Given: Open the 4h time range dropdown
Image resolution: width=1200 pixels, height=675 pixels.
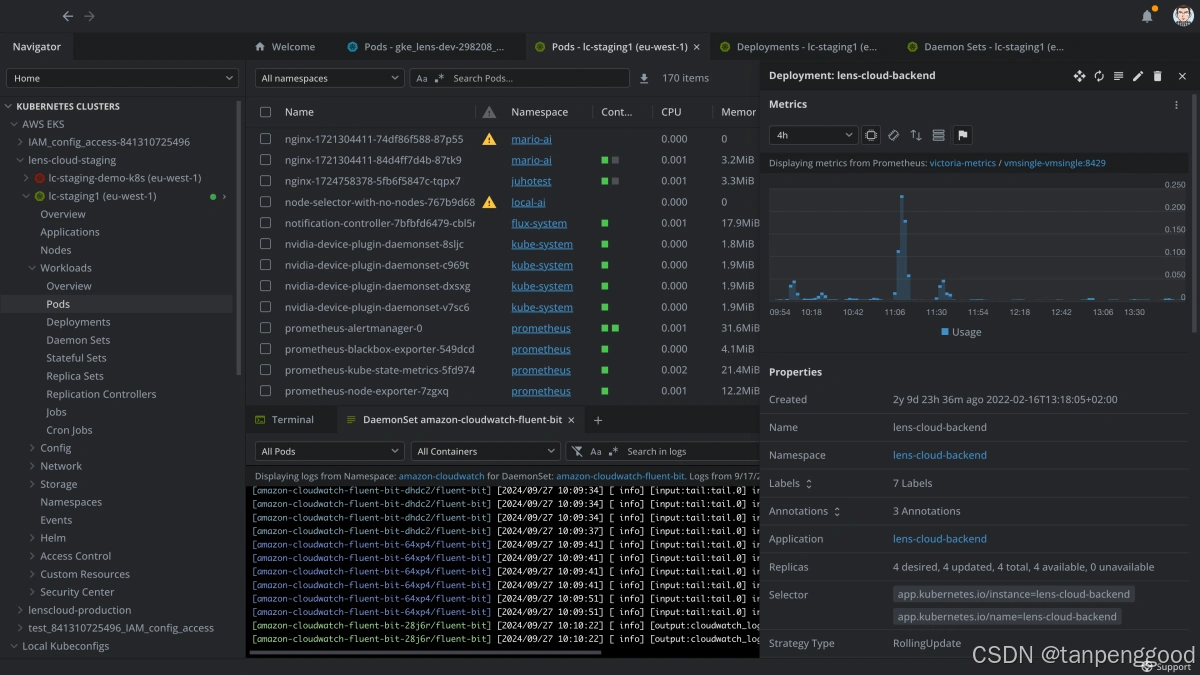Looking at the screenshot, I should click(813, 135).
